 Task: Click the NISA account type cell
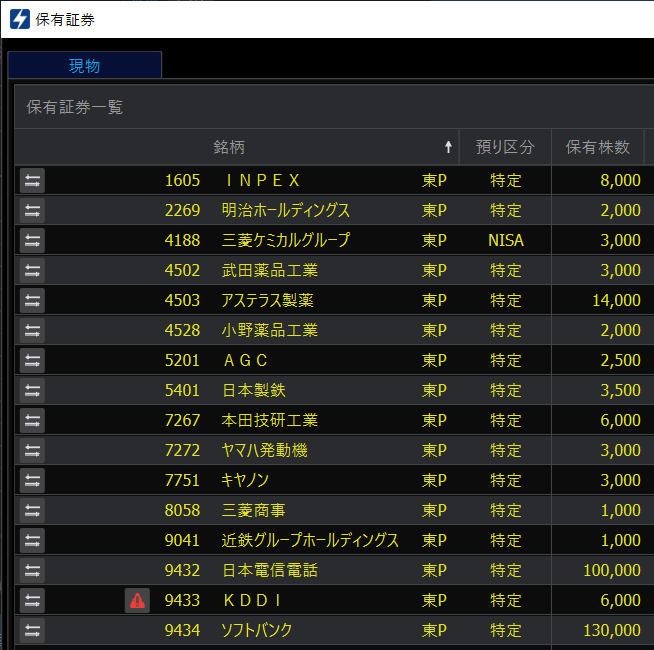[x=506, y=241]
